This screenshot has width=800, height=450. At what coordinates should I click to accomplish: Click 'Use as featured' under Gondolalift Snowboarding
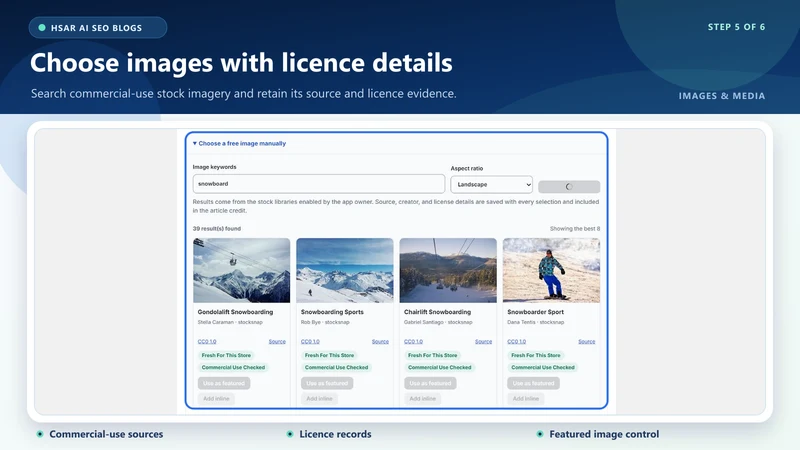tap(224, 383)
